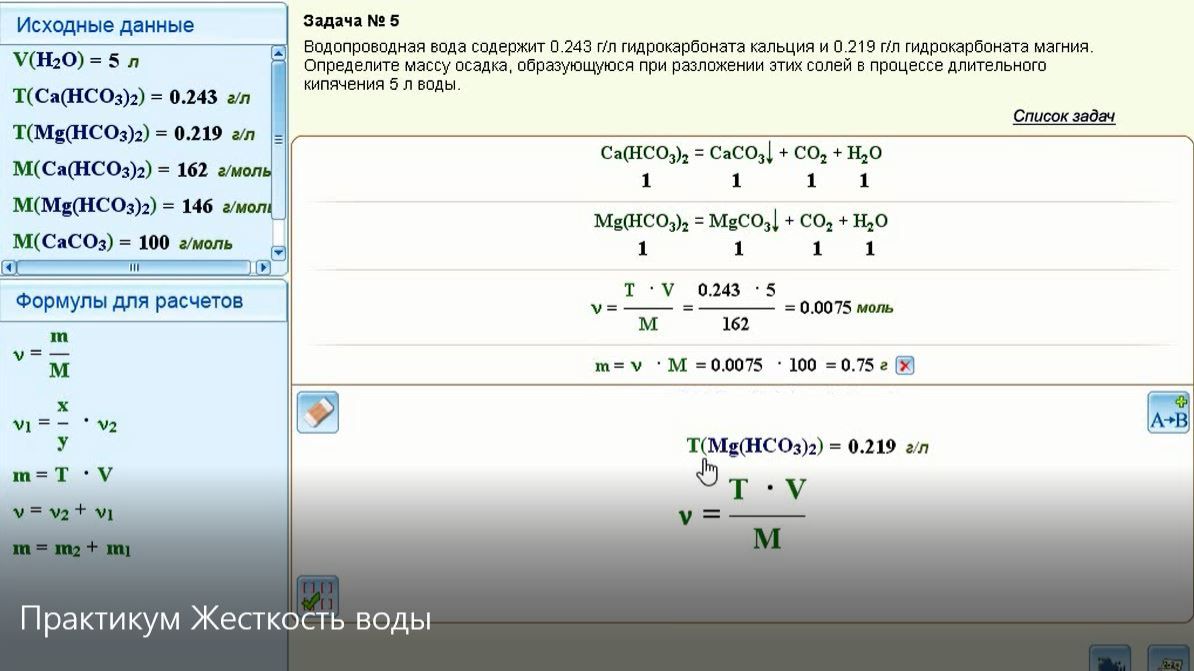Image resolution: width=1194 pixels, height=671 pixels.
Task: Click the Исходные данные panel header
Action: [105, 25]
